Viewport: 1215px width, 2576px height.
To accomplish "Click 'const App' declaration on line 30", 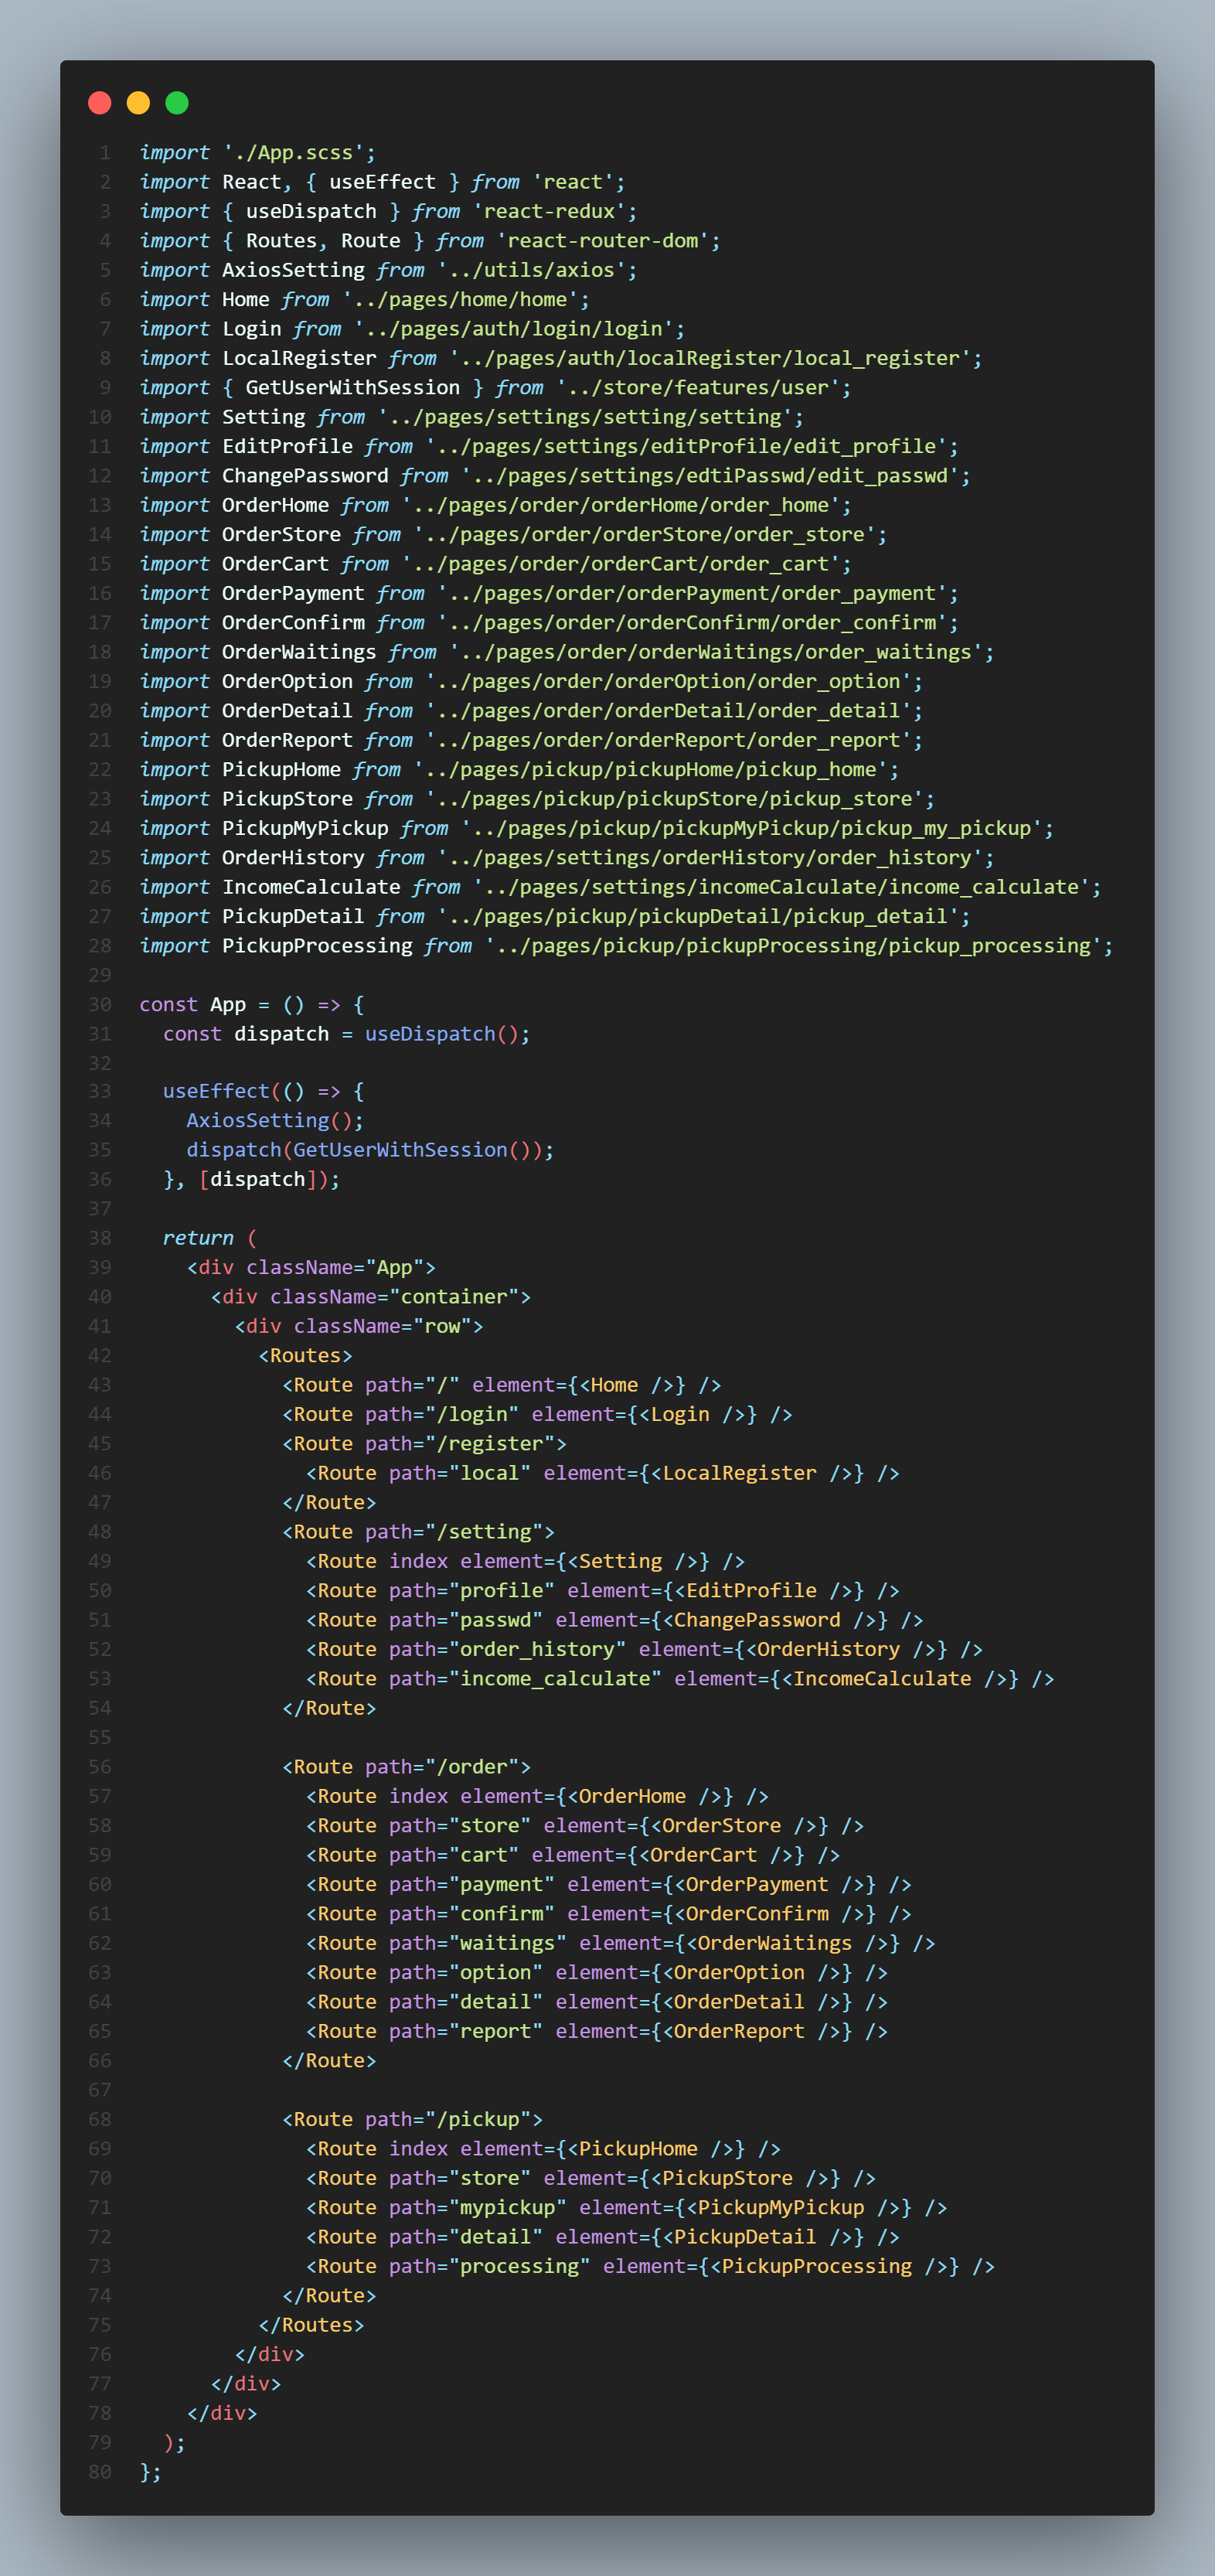I will point(193,1005).
